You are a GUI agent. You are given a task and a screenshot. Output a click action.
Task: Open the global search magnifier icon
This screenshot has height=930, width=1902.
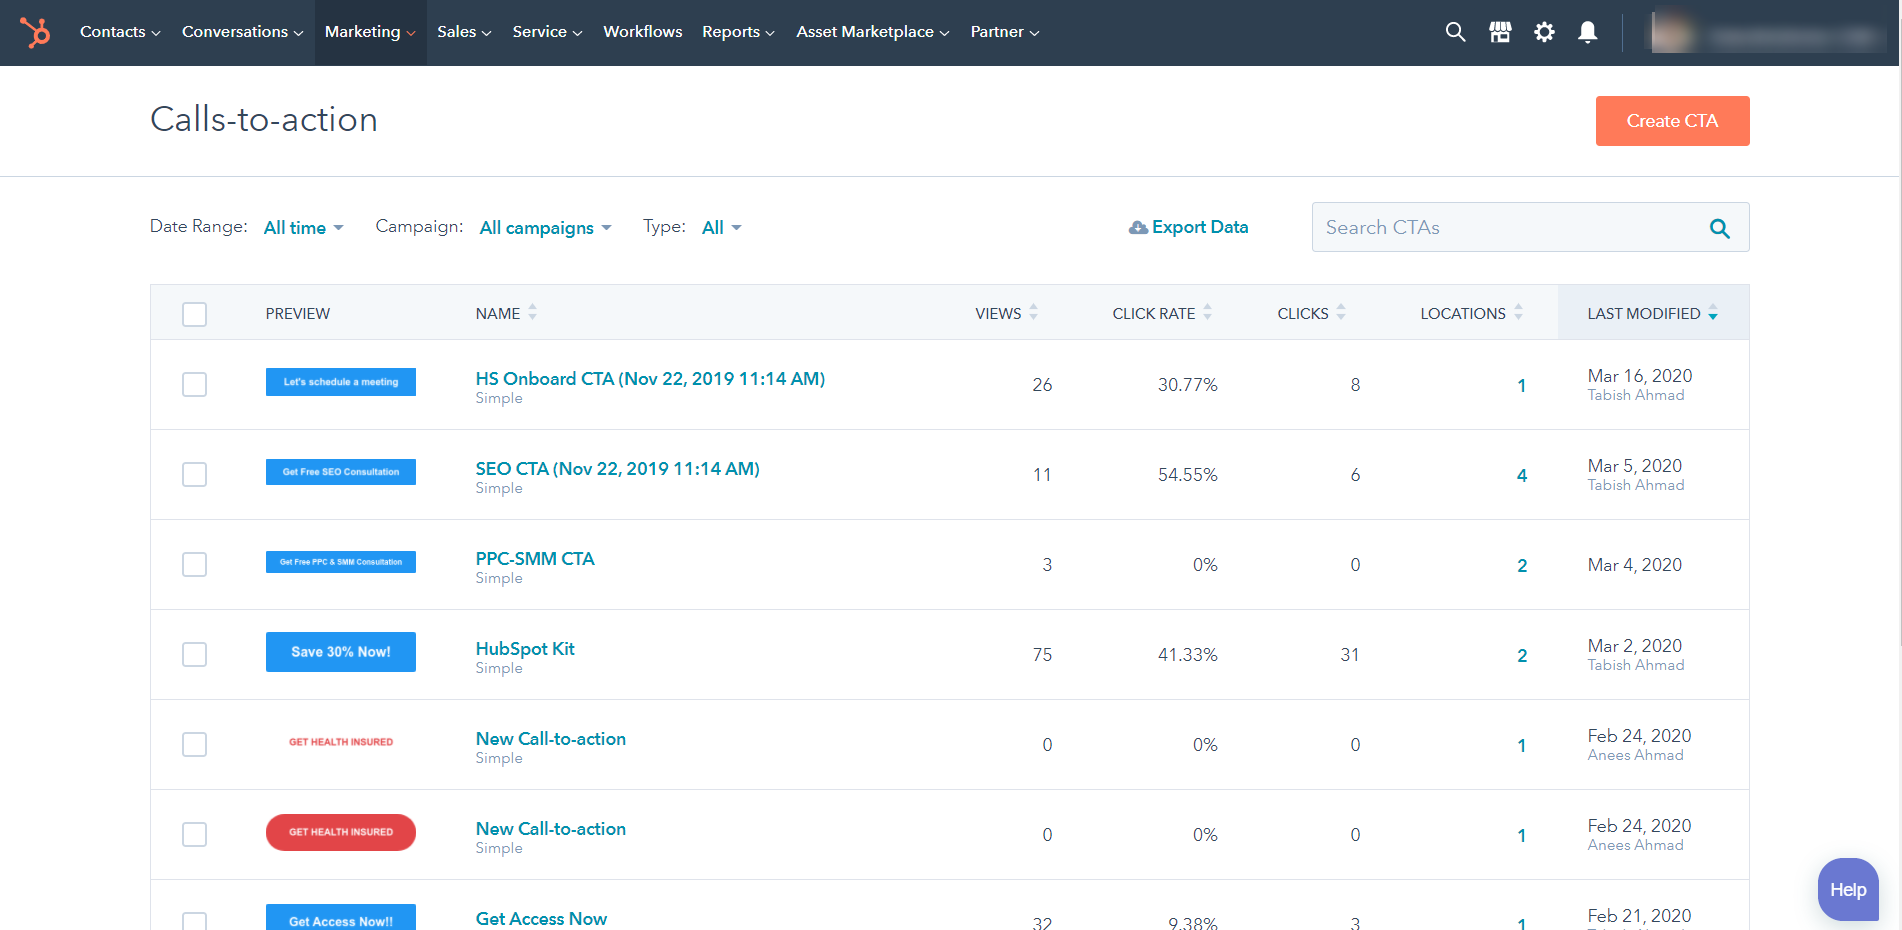tap(1455, 32)
